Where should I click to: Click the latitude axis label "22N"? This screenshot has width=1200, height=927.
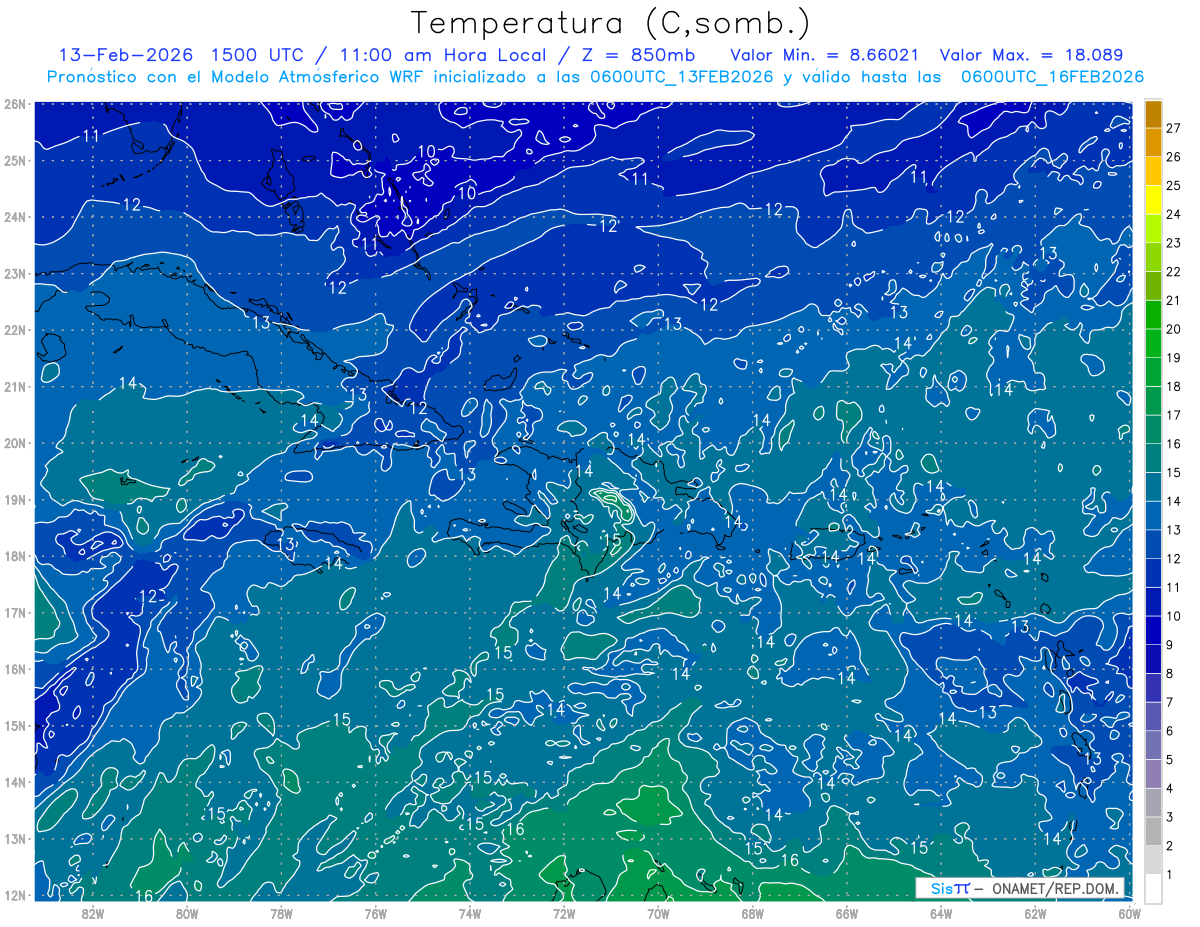coord(14,330)
